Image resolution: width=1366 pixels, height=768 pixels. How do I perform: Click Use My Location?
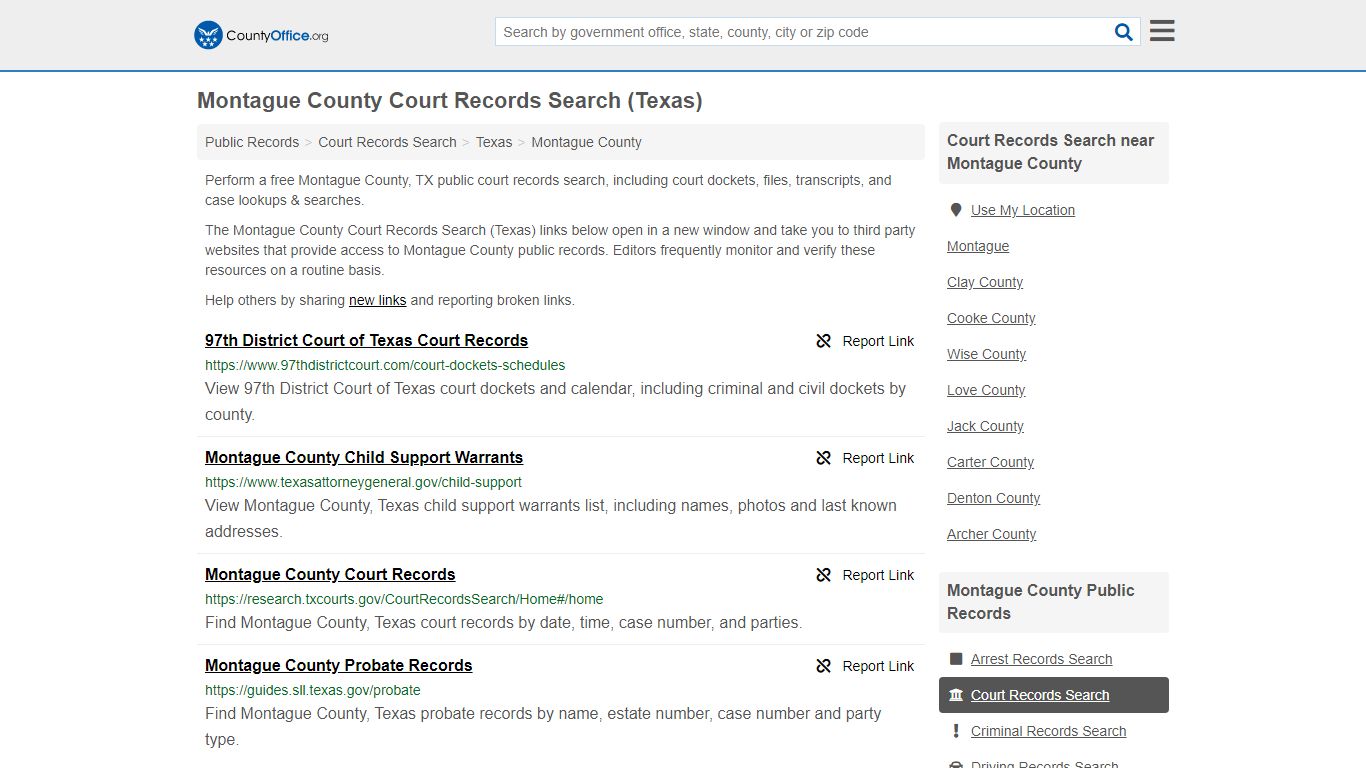(1023, 210)
